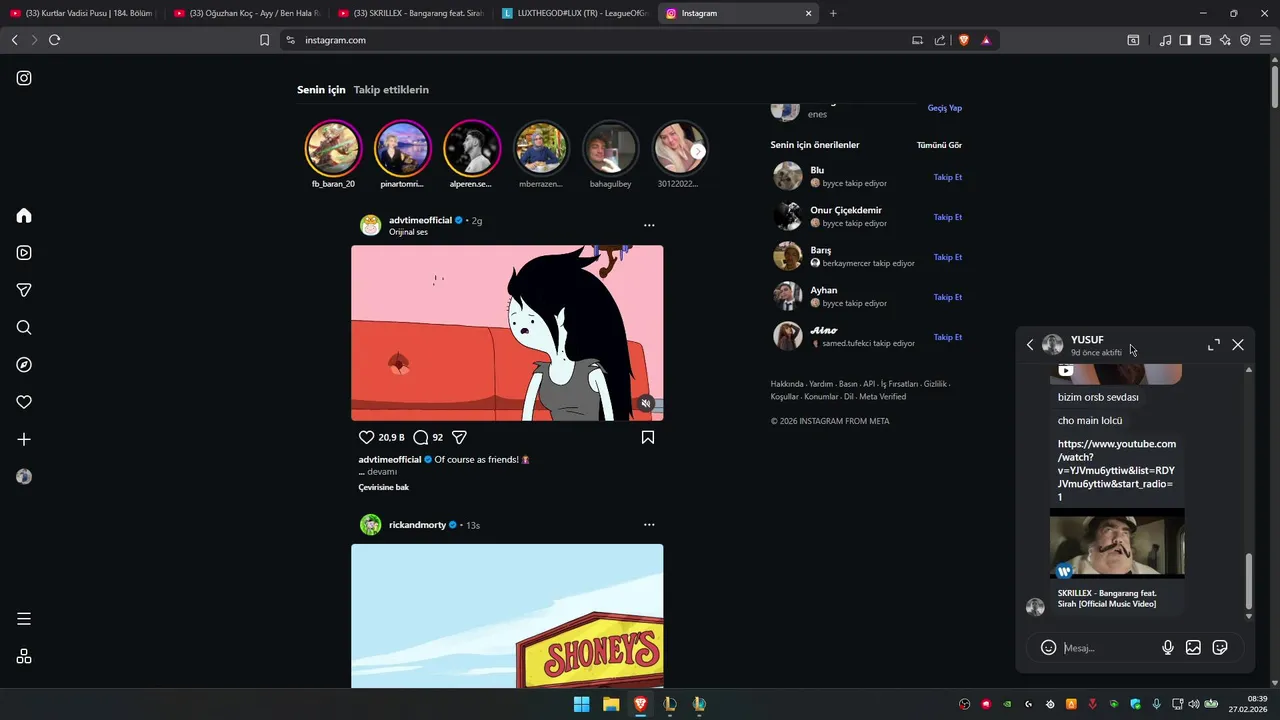The image size is (1280, 720).
Task: Open options menu for advtimeofficial post
Action: 649,225
